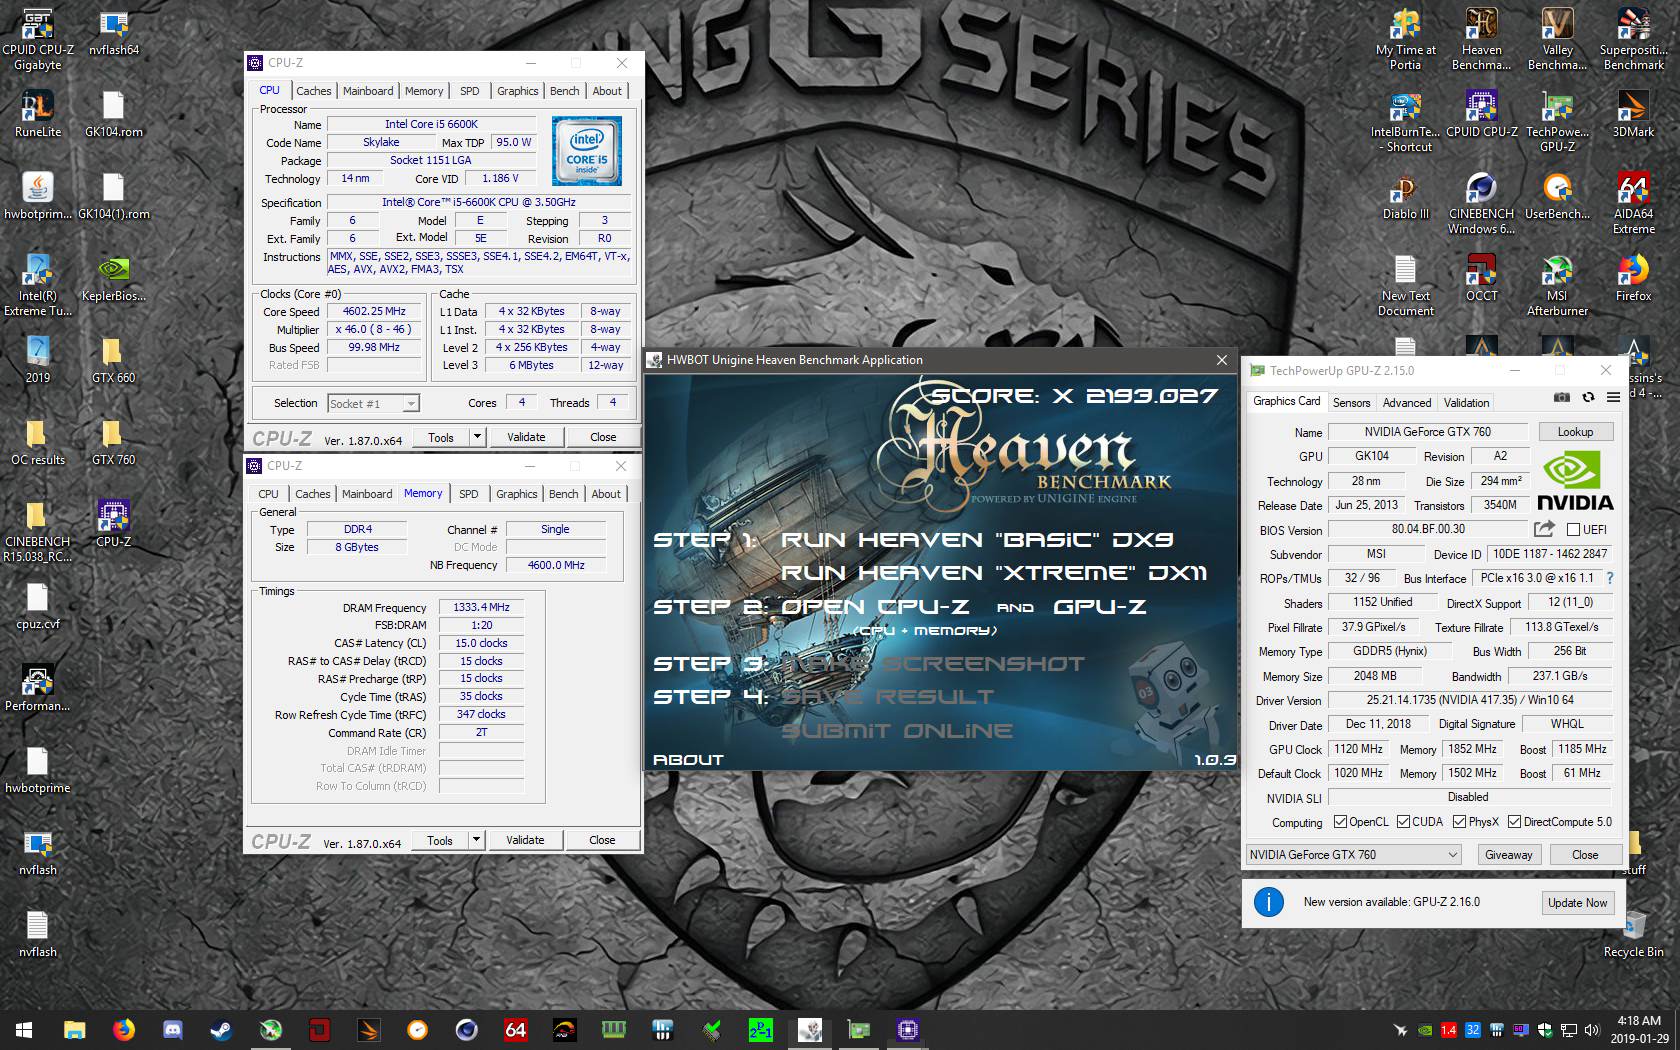Click the Bus Interface question mark
This screenshot has height=1050, width=1680.
pos(1609,578)
